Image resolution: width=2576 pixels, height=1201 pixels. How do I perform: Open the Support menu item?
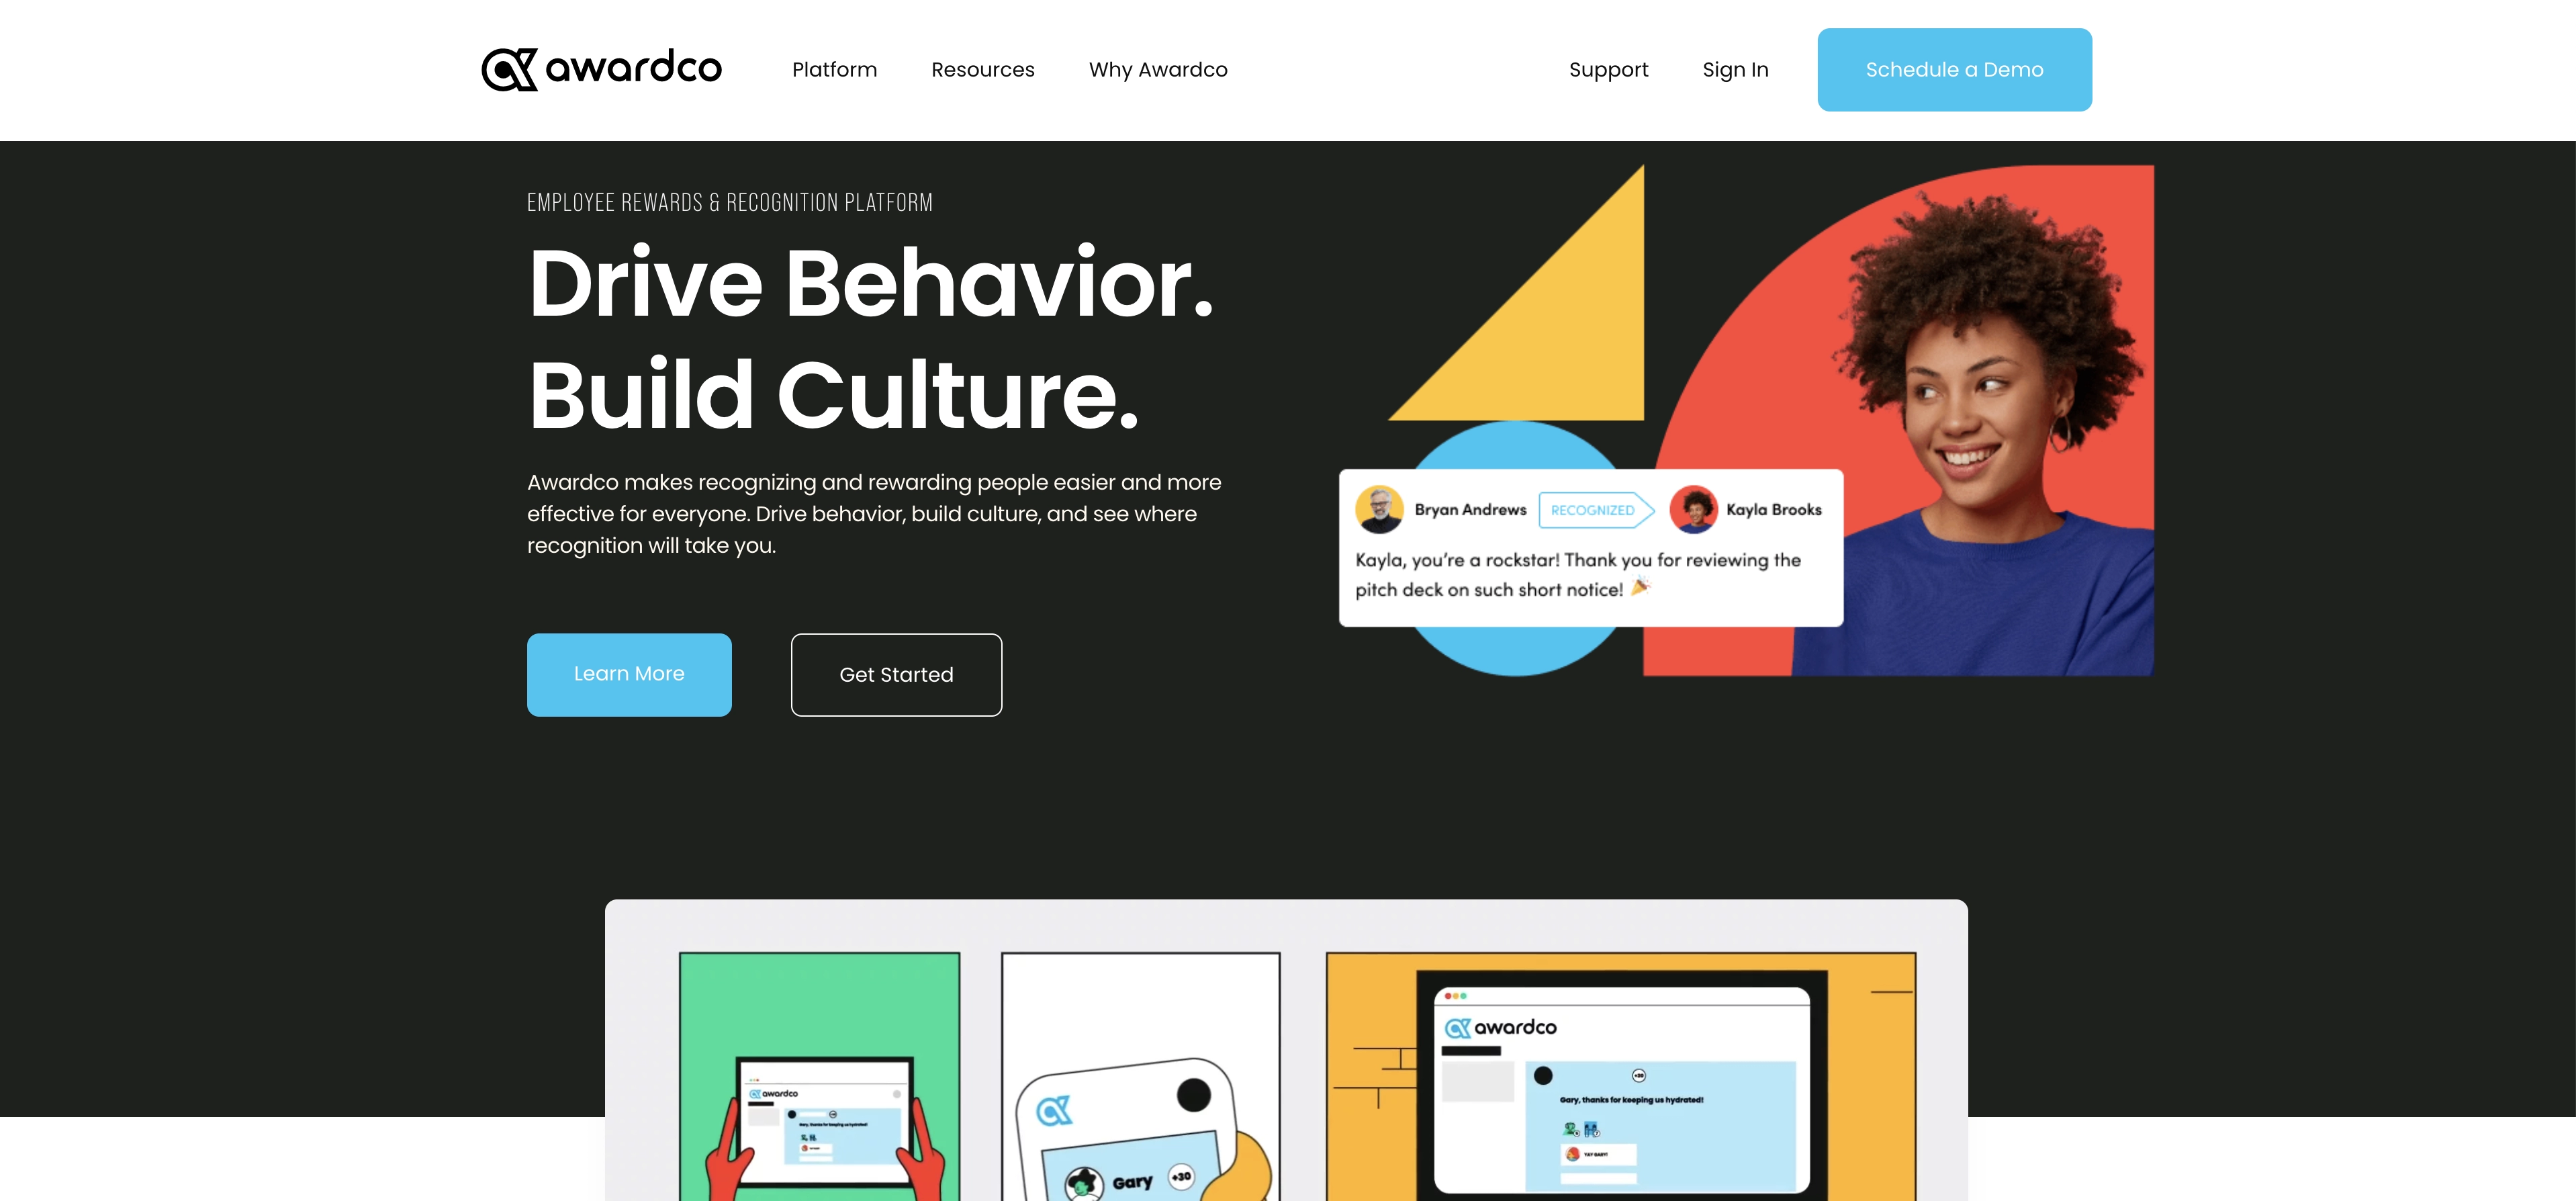point(1608,69)
